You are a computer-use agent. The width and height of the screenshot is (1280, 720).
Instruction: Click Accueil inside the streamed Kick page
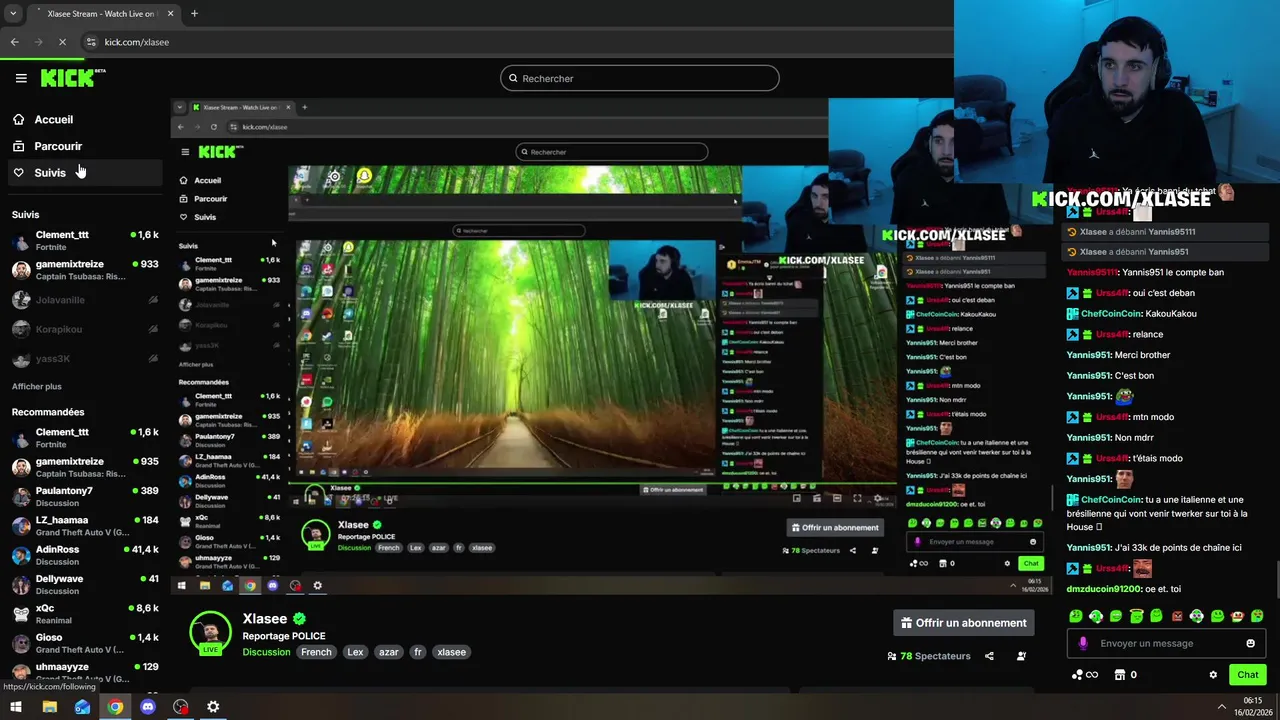pyautogui.click(x=207, y=180)
